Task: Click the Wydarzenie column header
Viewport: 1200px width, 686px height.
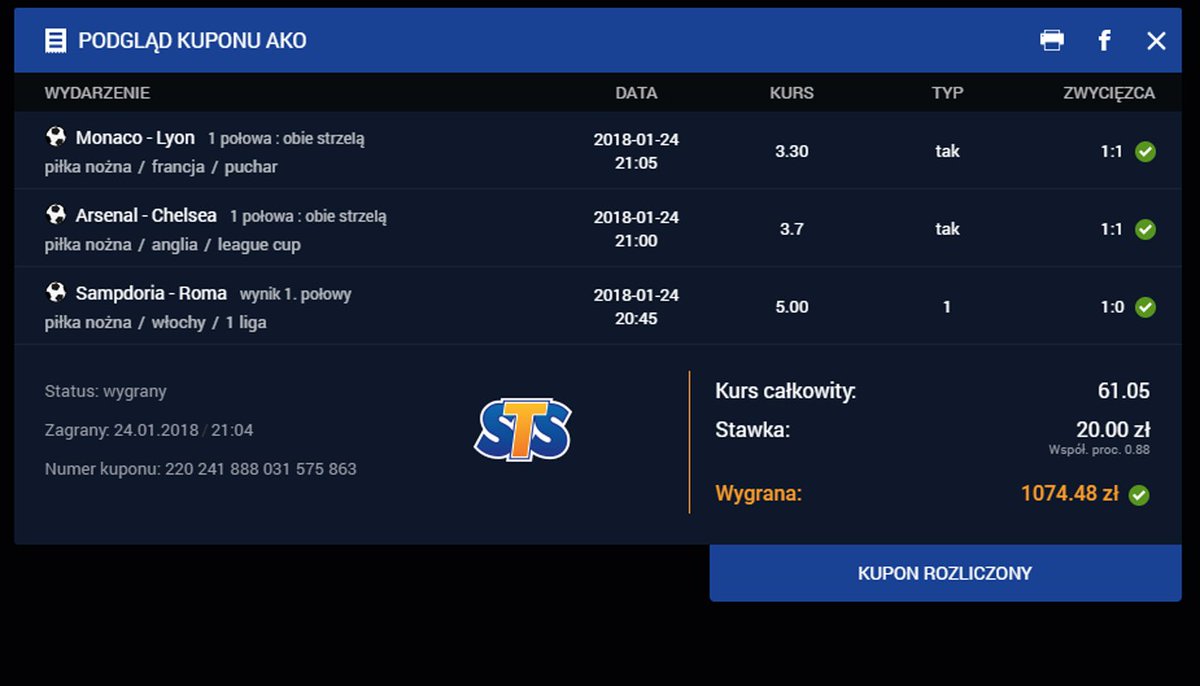Action: pos(97,93)
